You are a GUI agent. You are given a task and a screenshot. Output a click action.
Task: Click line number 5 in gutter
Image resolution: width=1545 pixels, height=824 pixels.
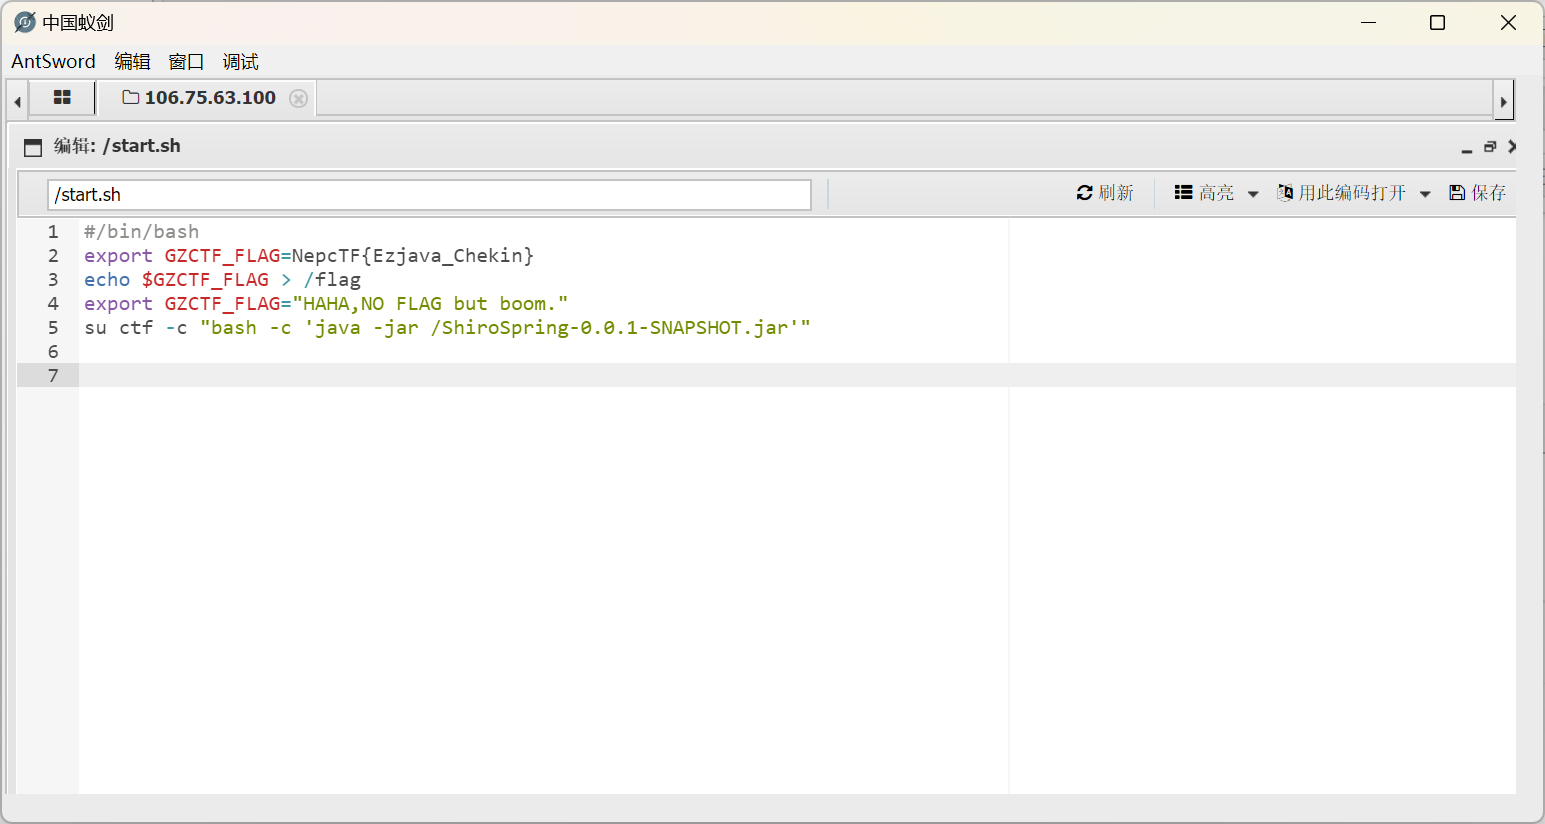coord(53,327)
